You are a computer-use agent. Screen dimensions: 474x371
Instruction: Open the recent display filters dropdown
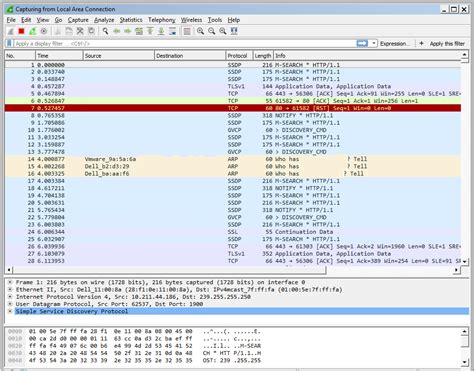(x=374, y=43)
